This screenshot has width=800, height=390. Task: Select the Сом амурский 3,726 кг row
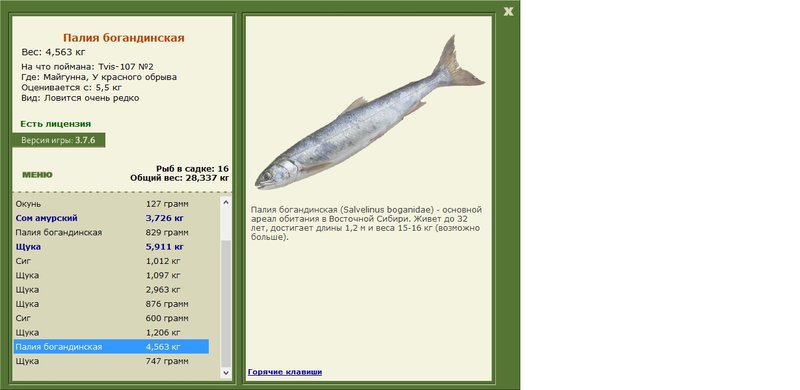click(111, 218)
